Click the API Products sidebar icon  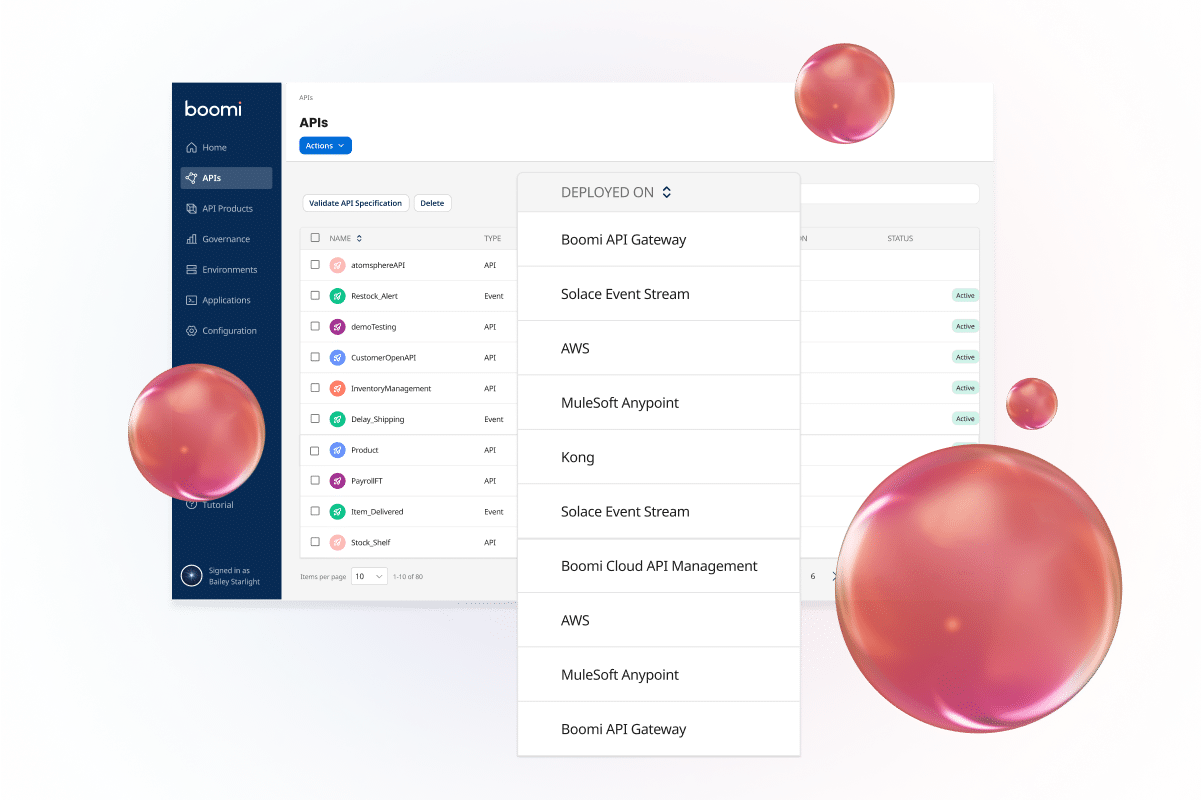(x=191, y=209)
